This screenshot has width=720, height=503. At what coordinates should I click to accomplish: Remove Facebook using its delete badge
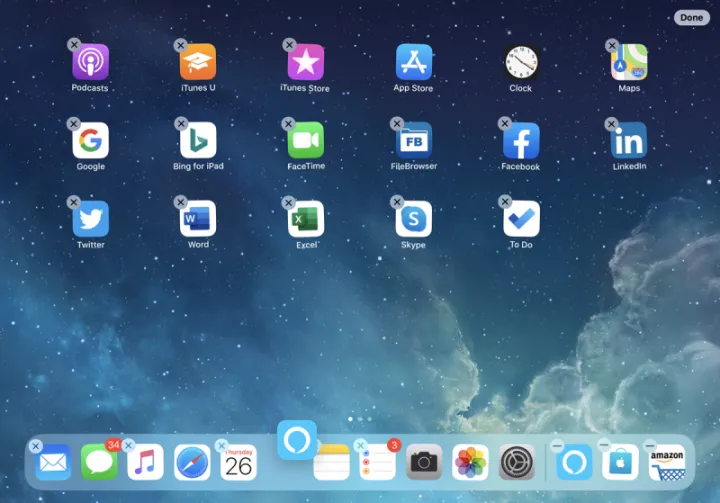click(x=504, y=124)
